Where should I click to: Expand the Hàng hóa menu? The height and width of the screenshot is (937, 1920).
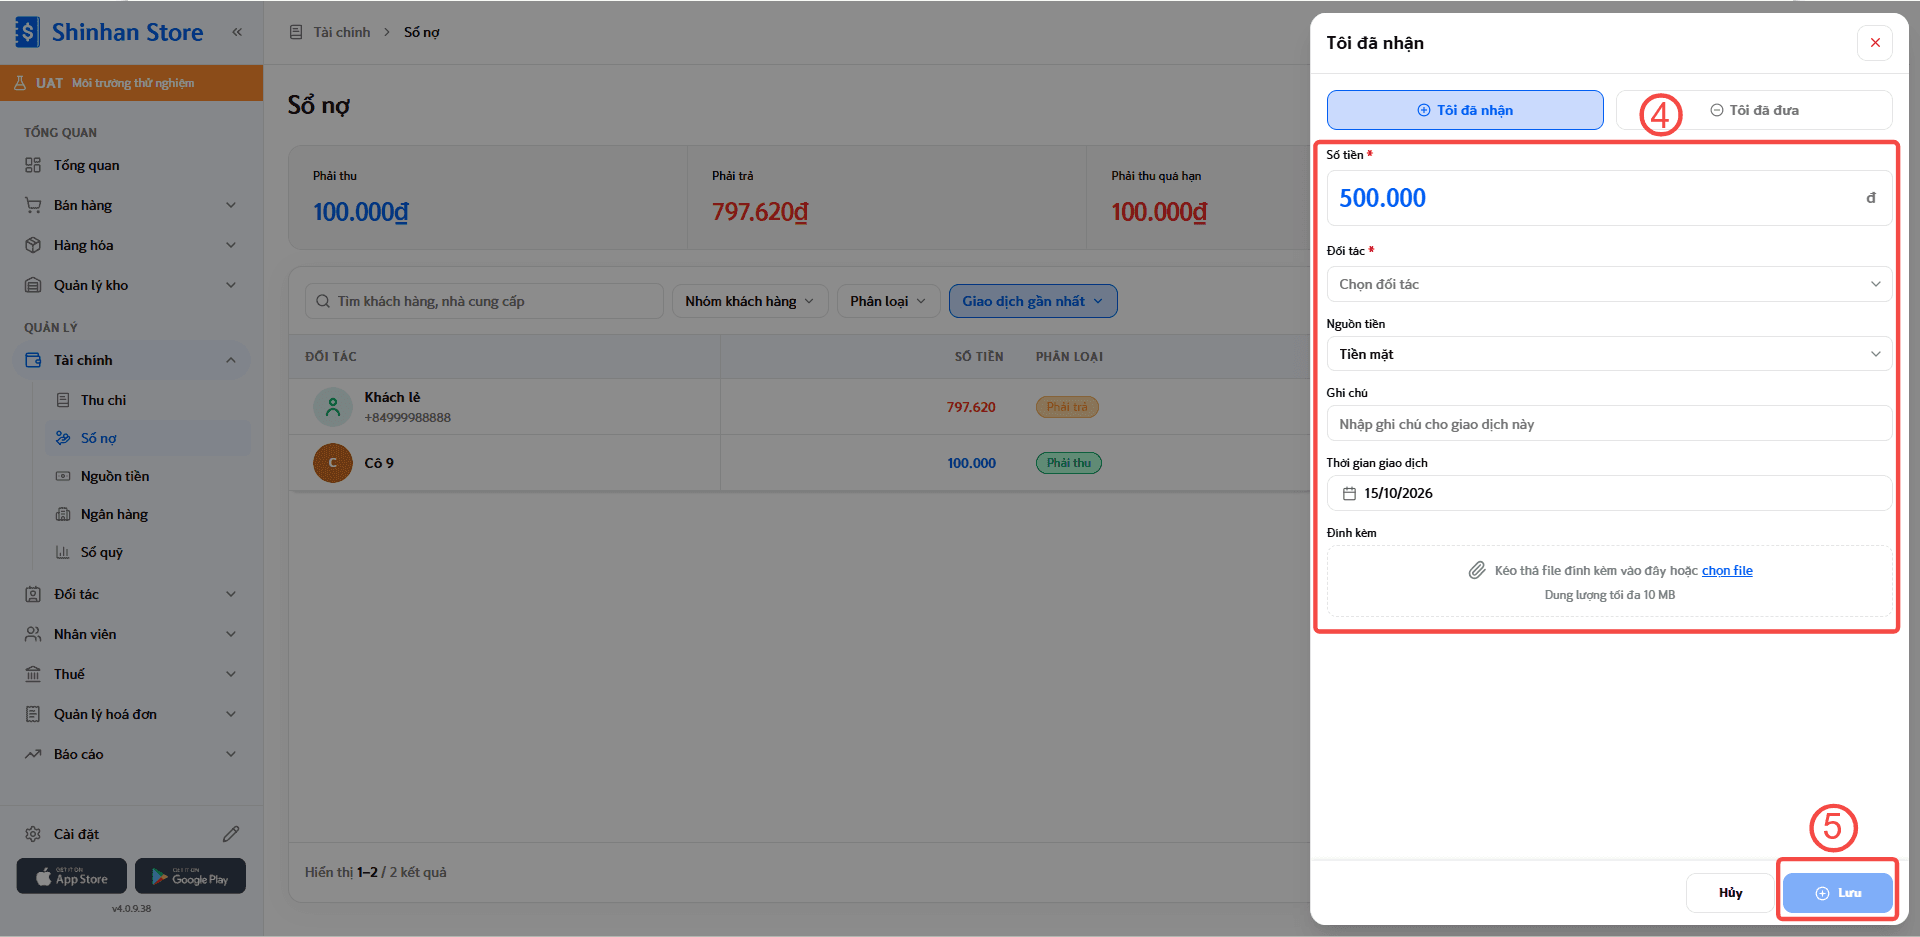click(131, 245)
